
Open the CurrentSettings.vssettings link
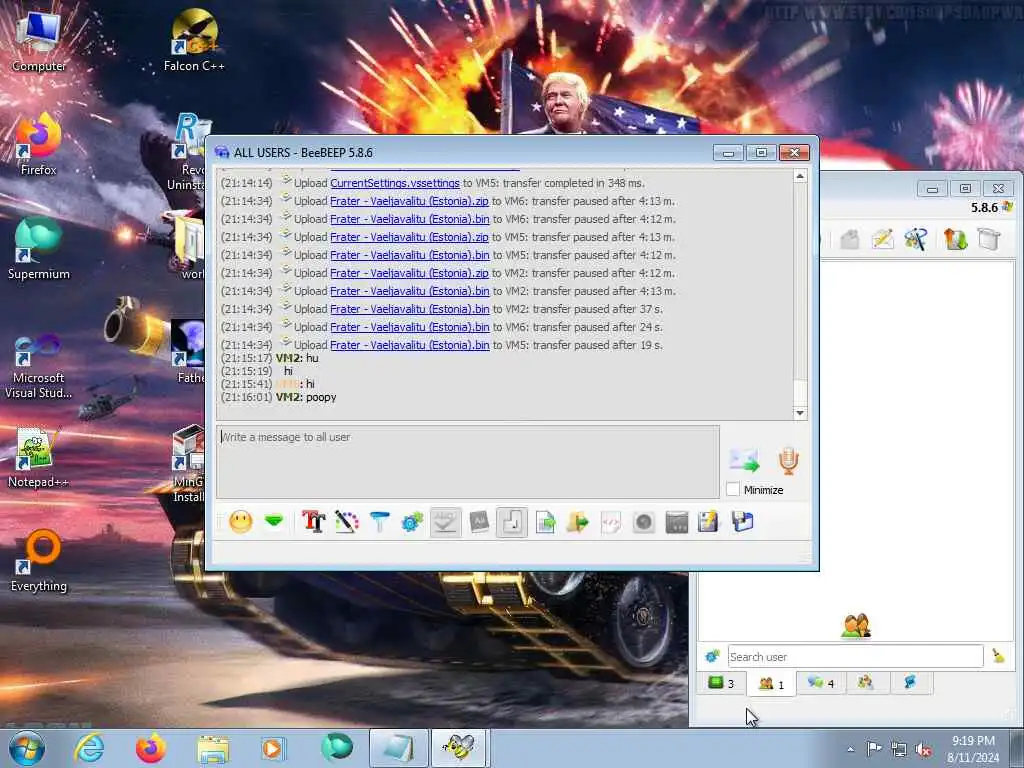click(394, 183)
